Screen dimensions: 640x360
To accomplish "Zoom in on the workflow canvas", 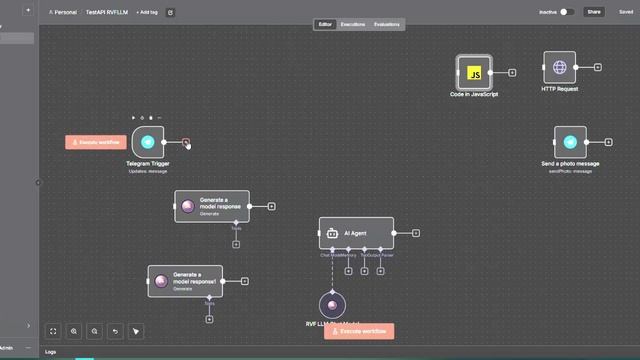I will click(74, 331).
